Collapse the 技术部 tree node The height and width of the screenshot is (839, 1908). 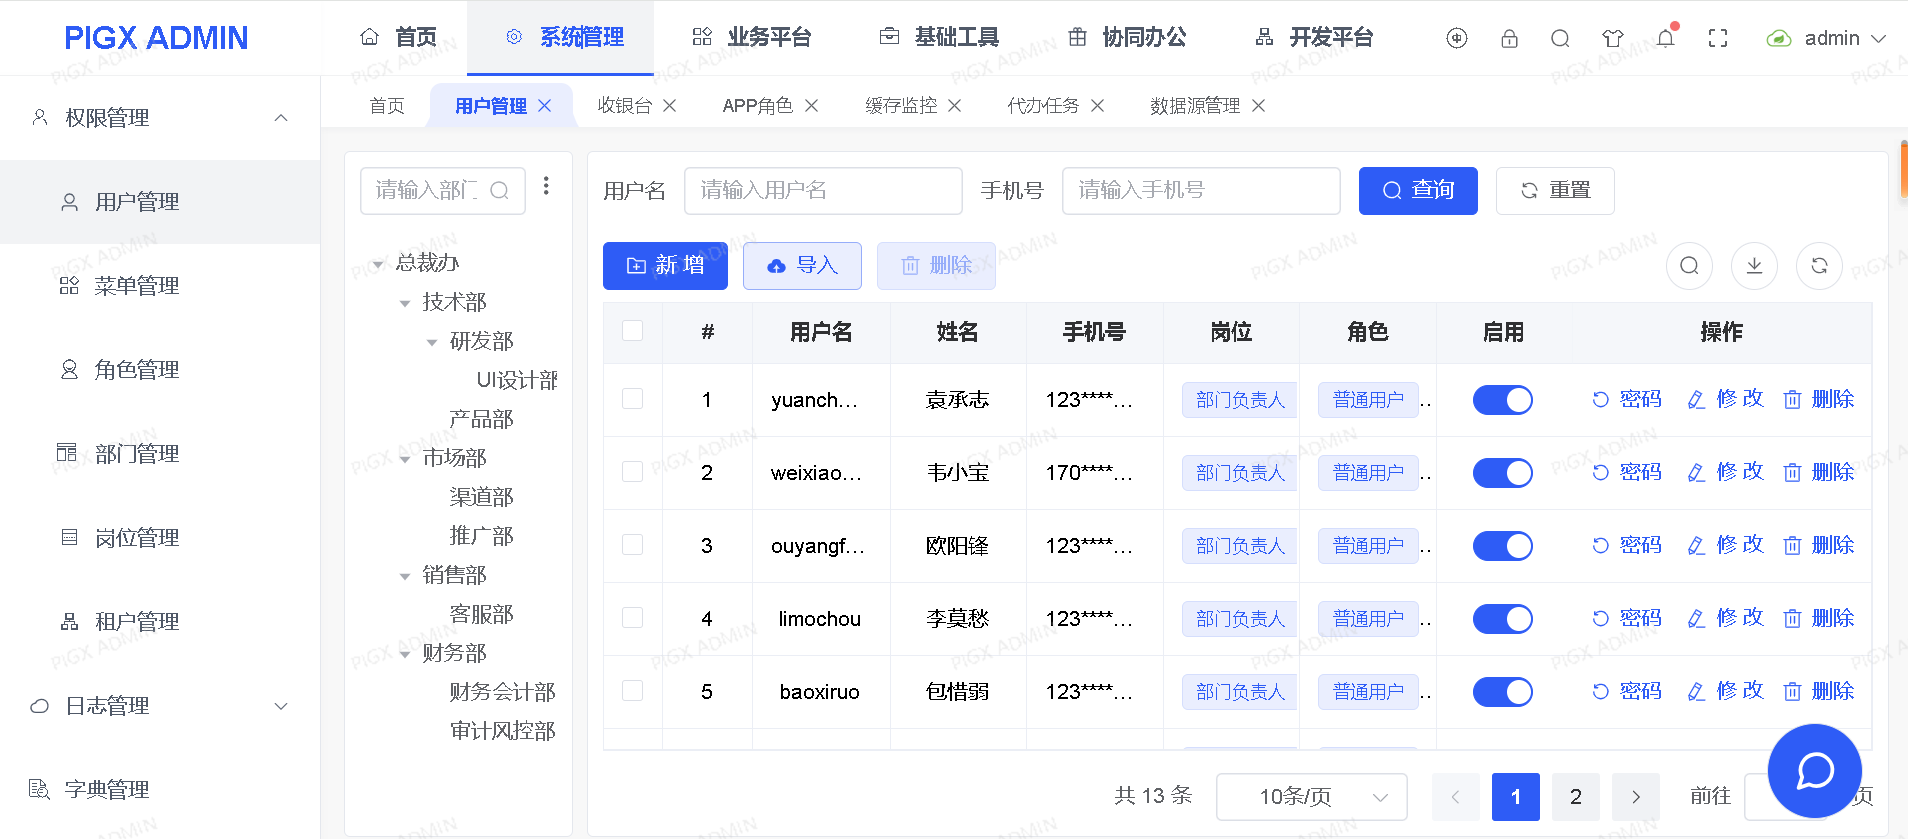pyautogui.click(x=405, y=303)
